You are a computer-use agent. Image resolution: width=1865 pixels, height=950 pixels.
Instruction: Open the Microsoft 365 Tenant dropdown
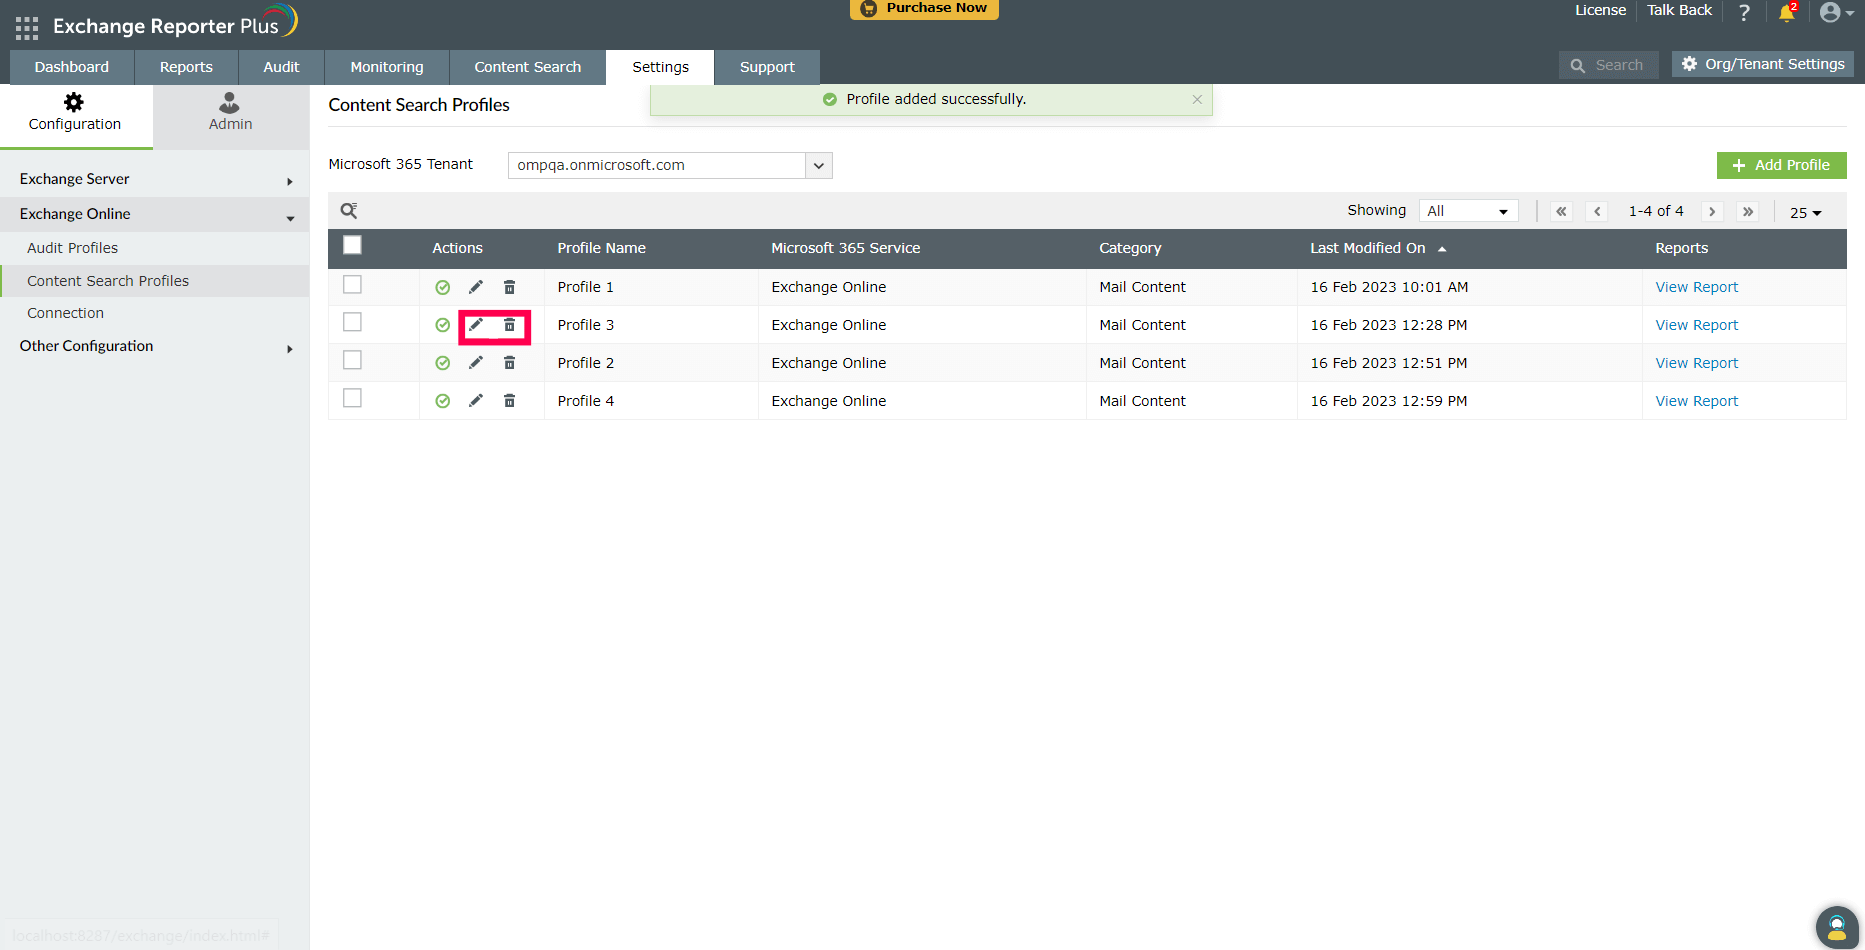[670, 165]
